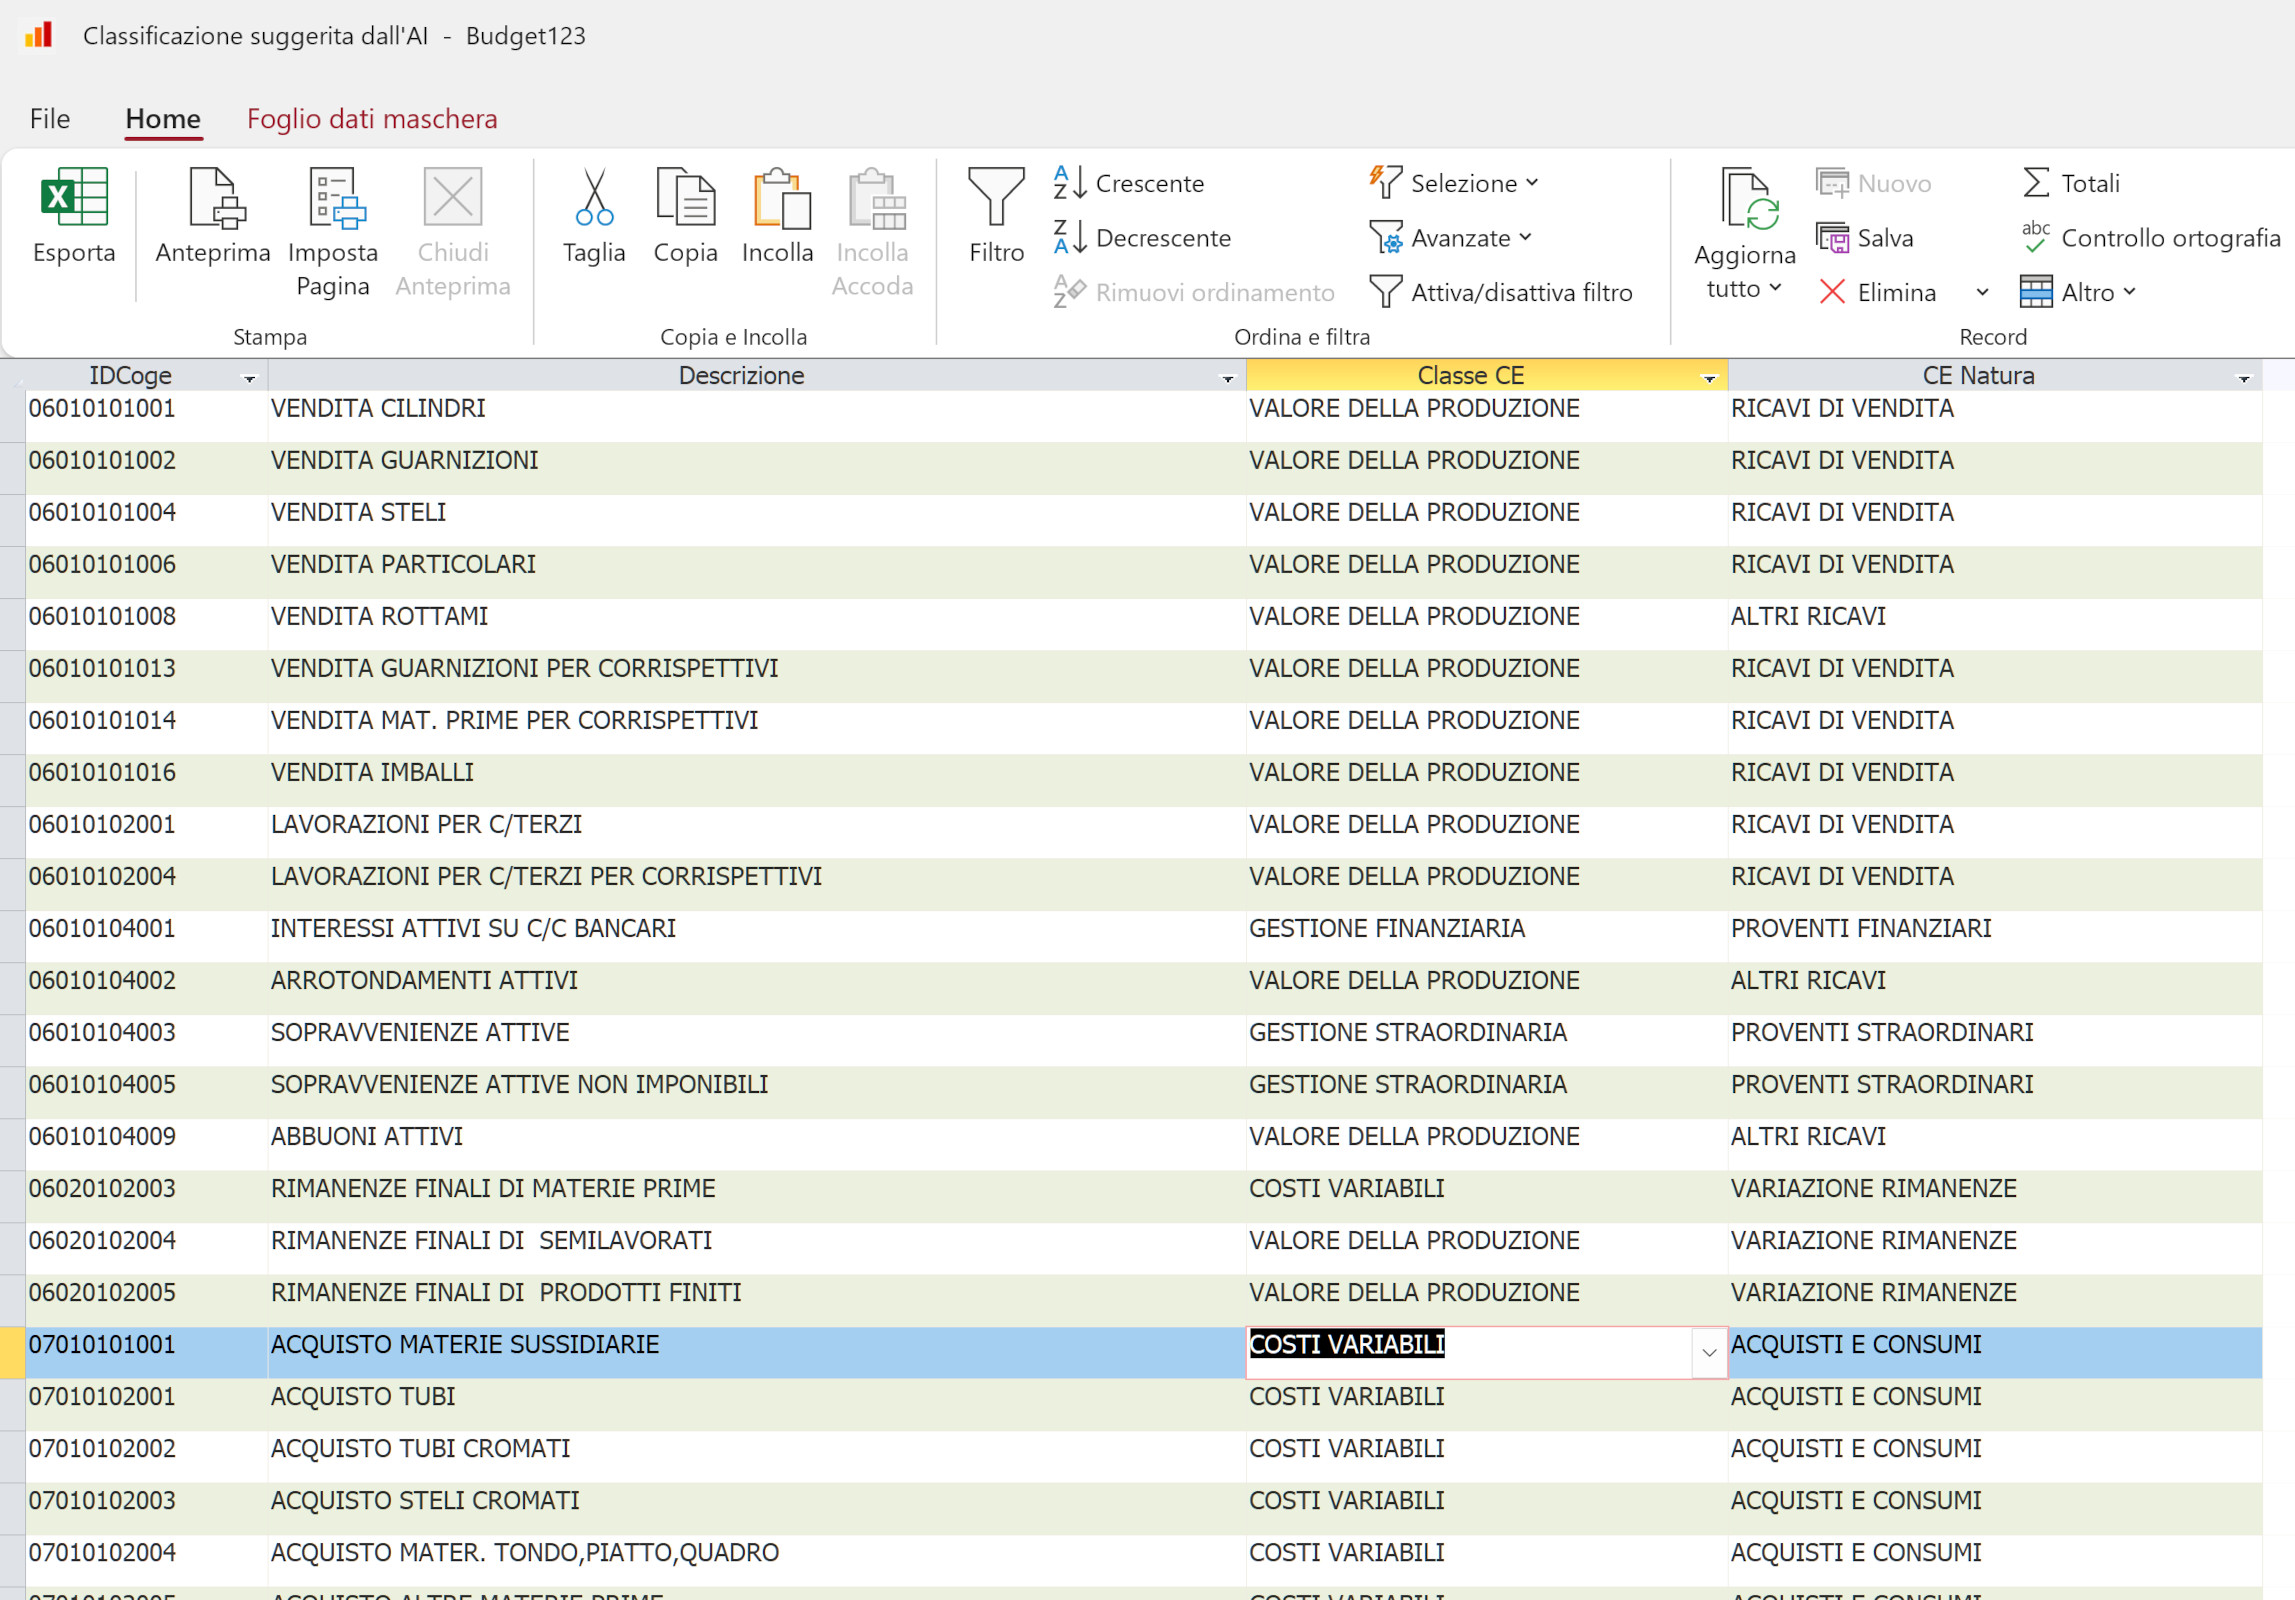Open Avanzate filter dropdown
The image size is (2295, 1600).
[x=1450, y=238]
